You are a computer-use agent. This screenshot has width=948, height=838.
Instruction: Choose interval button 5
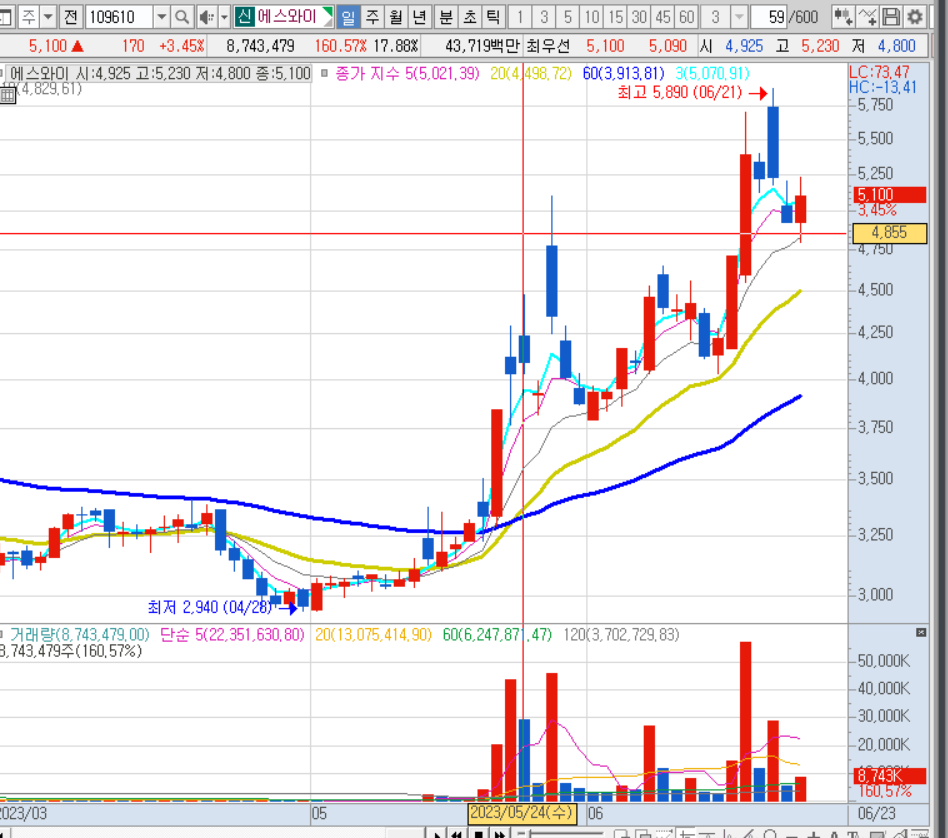pos(567,17)
